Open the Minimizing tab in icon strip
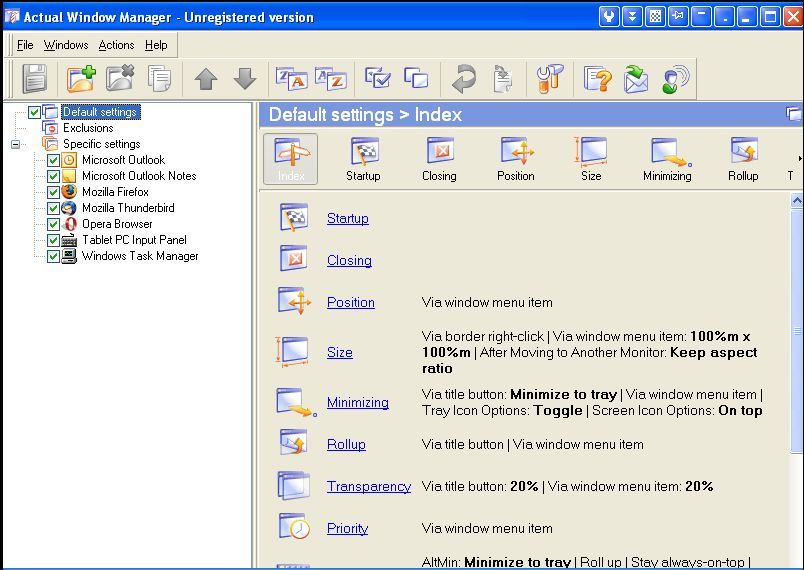The width and height of the screenshot is (804, 570). coord(667,159)
